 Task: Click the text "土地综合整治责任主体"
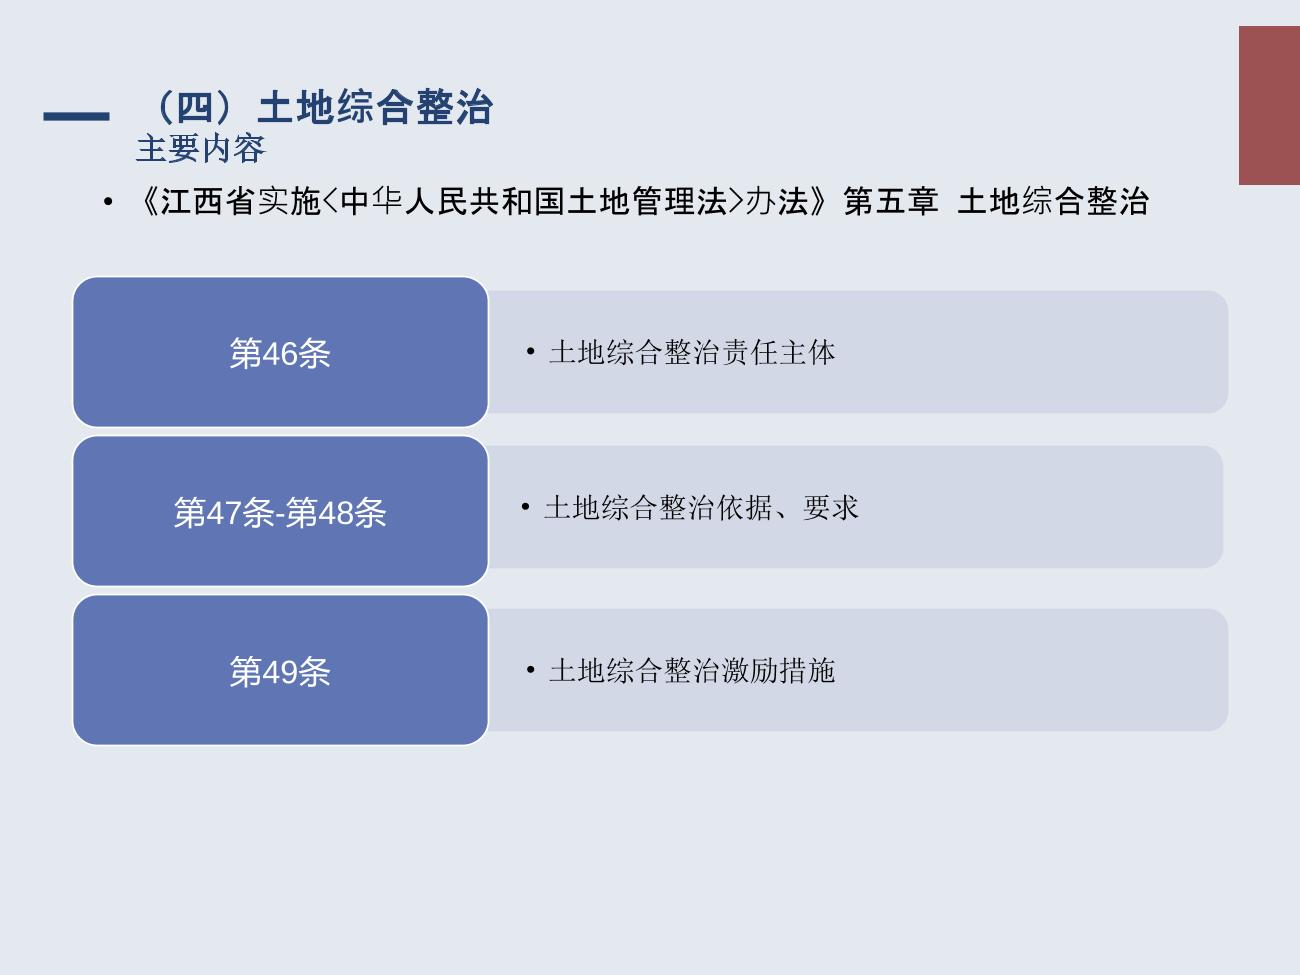(692, 352)
